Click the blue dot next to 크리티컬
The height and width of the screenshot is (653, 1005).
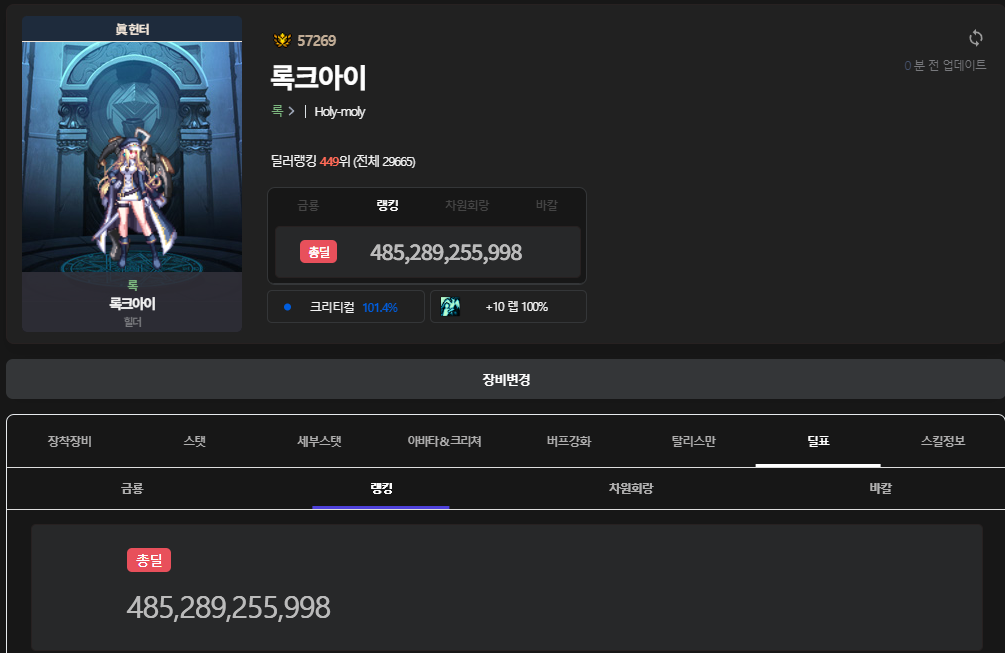point(287,307)
